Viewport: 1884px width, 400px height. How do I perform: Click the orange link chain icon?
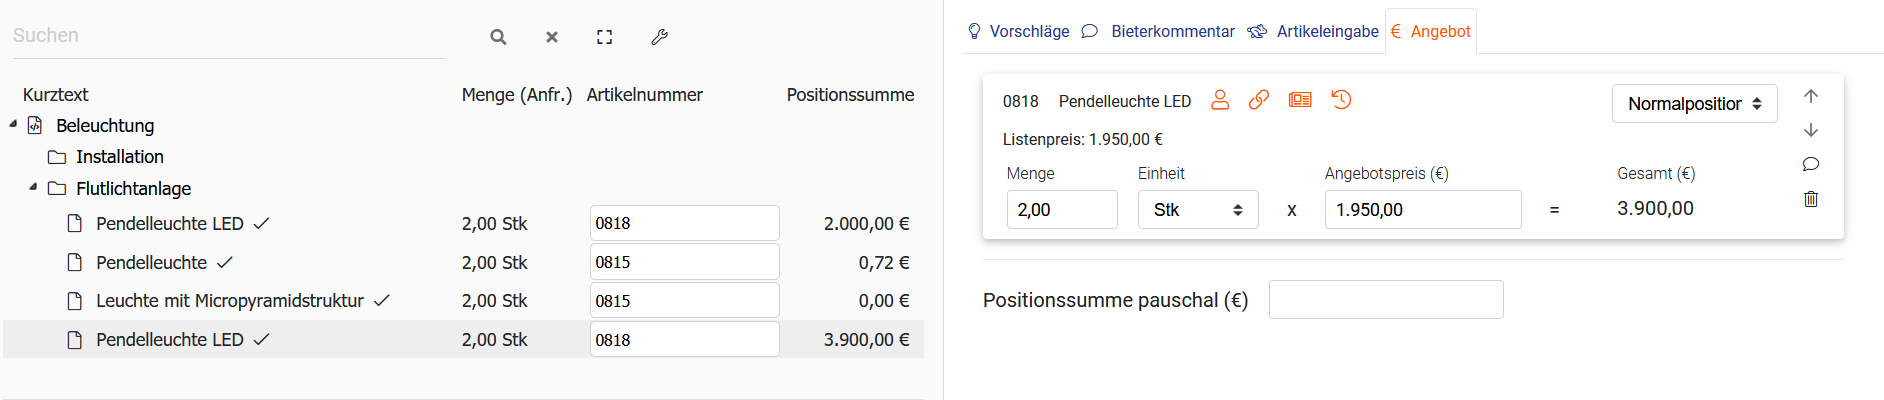tap(1259, 100)
